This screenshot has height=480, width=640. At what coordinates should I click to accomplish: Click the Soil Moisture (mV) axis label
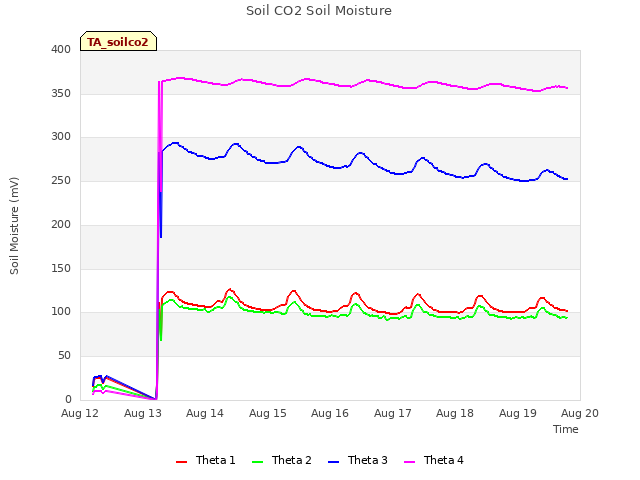(14, 226)
